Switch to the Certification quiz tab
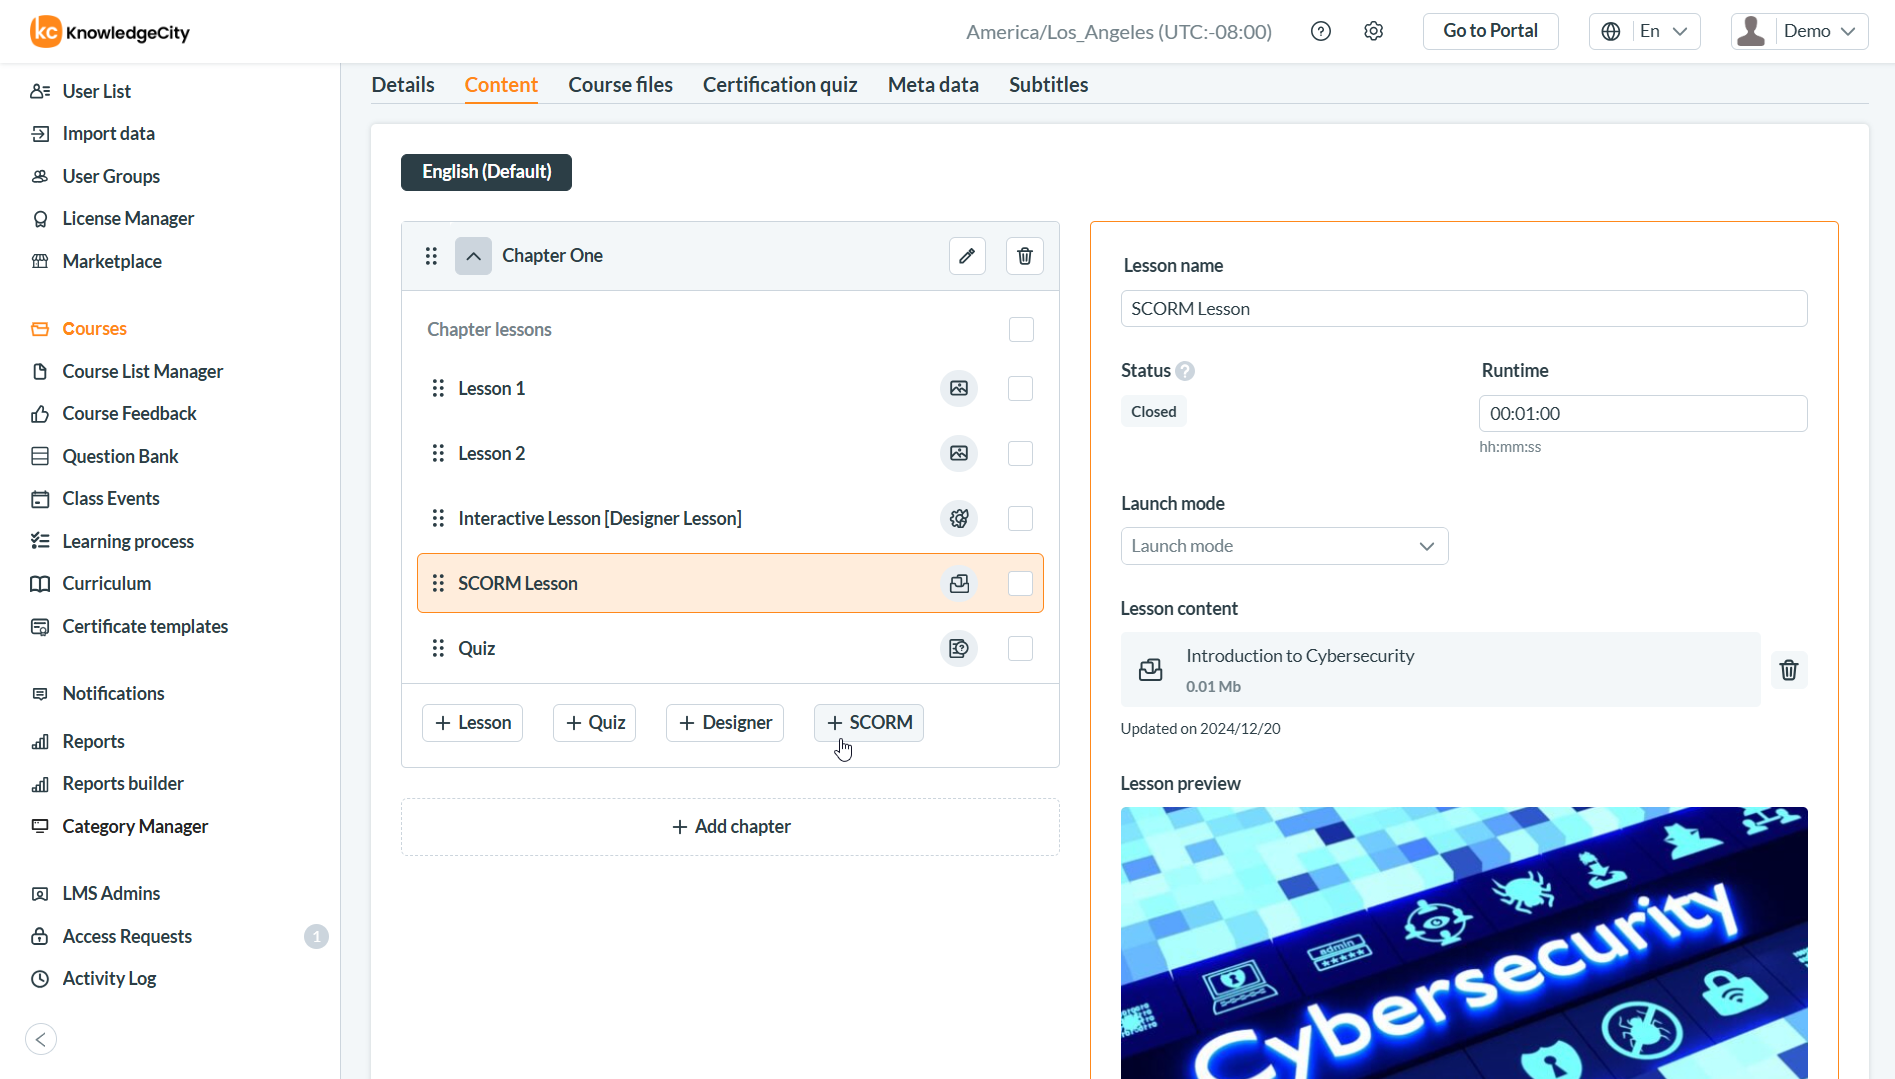Viewport: 1895px width, 1079px height. click(779, 85)
